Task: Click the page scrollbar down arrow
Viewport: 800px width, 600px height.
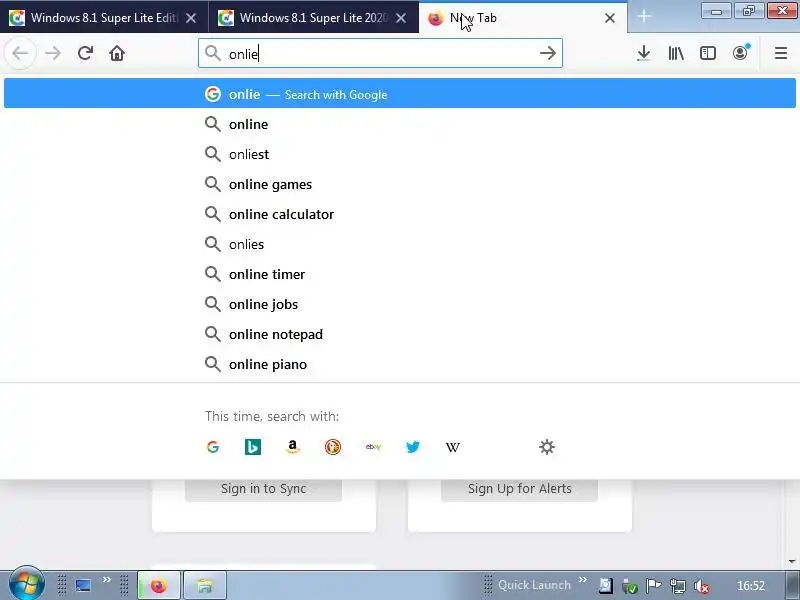Action: (792, 562)
